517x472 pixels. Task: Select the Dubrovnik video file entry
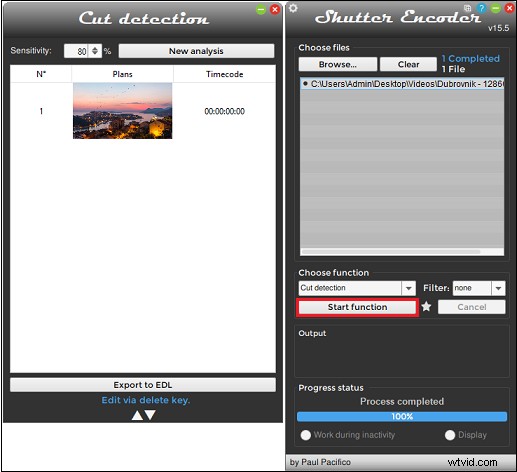coord(402,84)
